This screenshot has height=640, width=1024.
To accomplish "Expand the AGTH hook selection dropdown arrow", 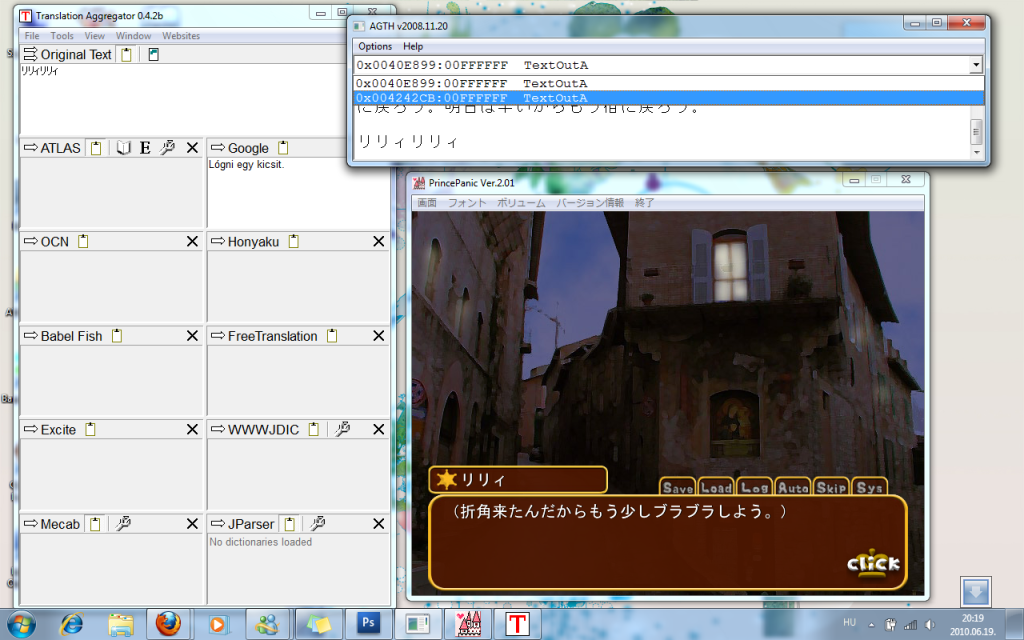I will [x=975, y=65].
